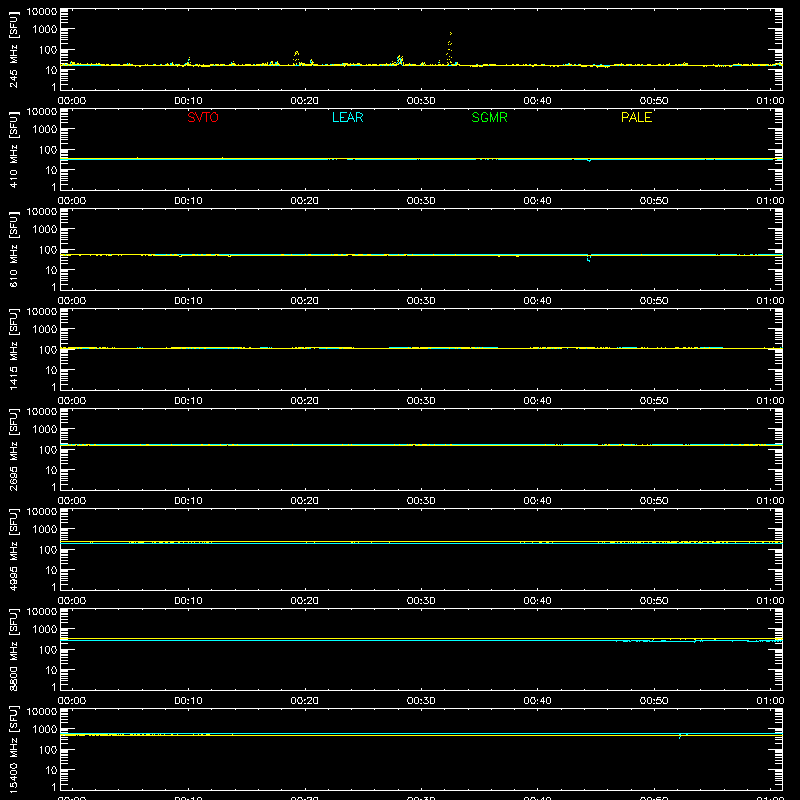The image size is (800, 800).
Task: Select the "410 MHz [SFU]" axis title
Action: pos(13,149)
